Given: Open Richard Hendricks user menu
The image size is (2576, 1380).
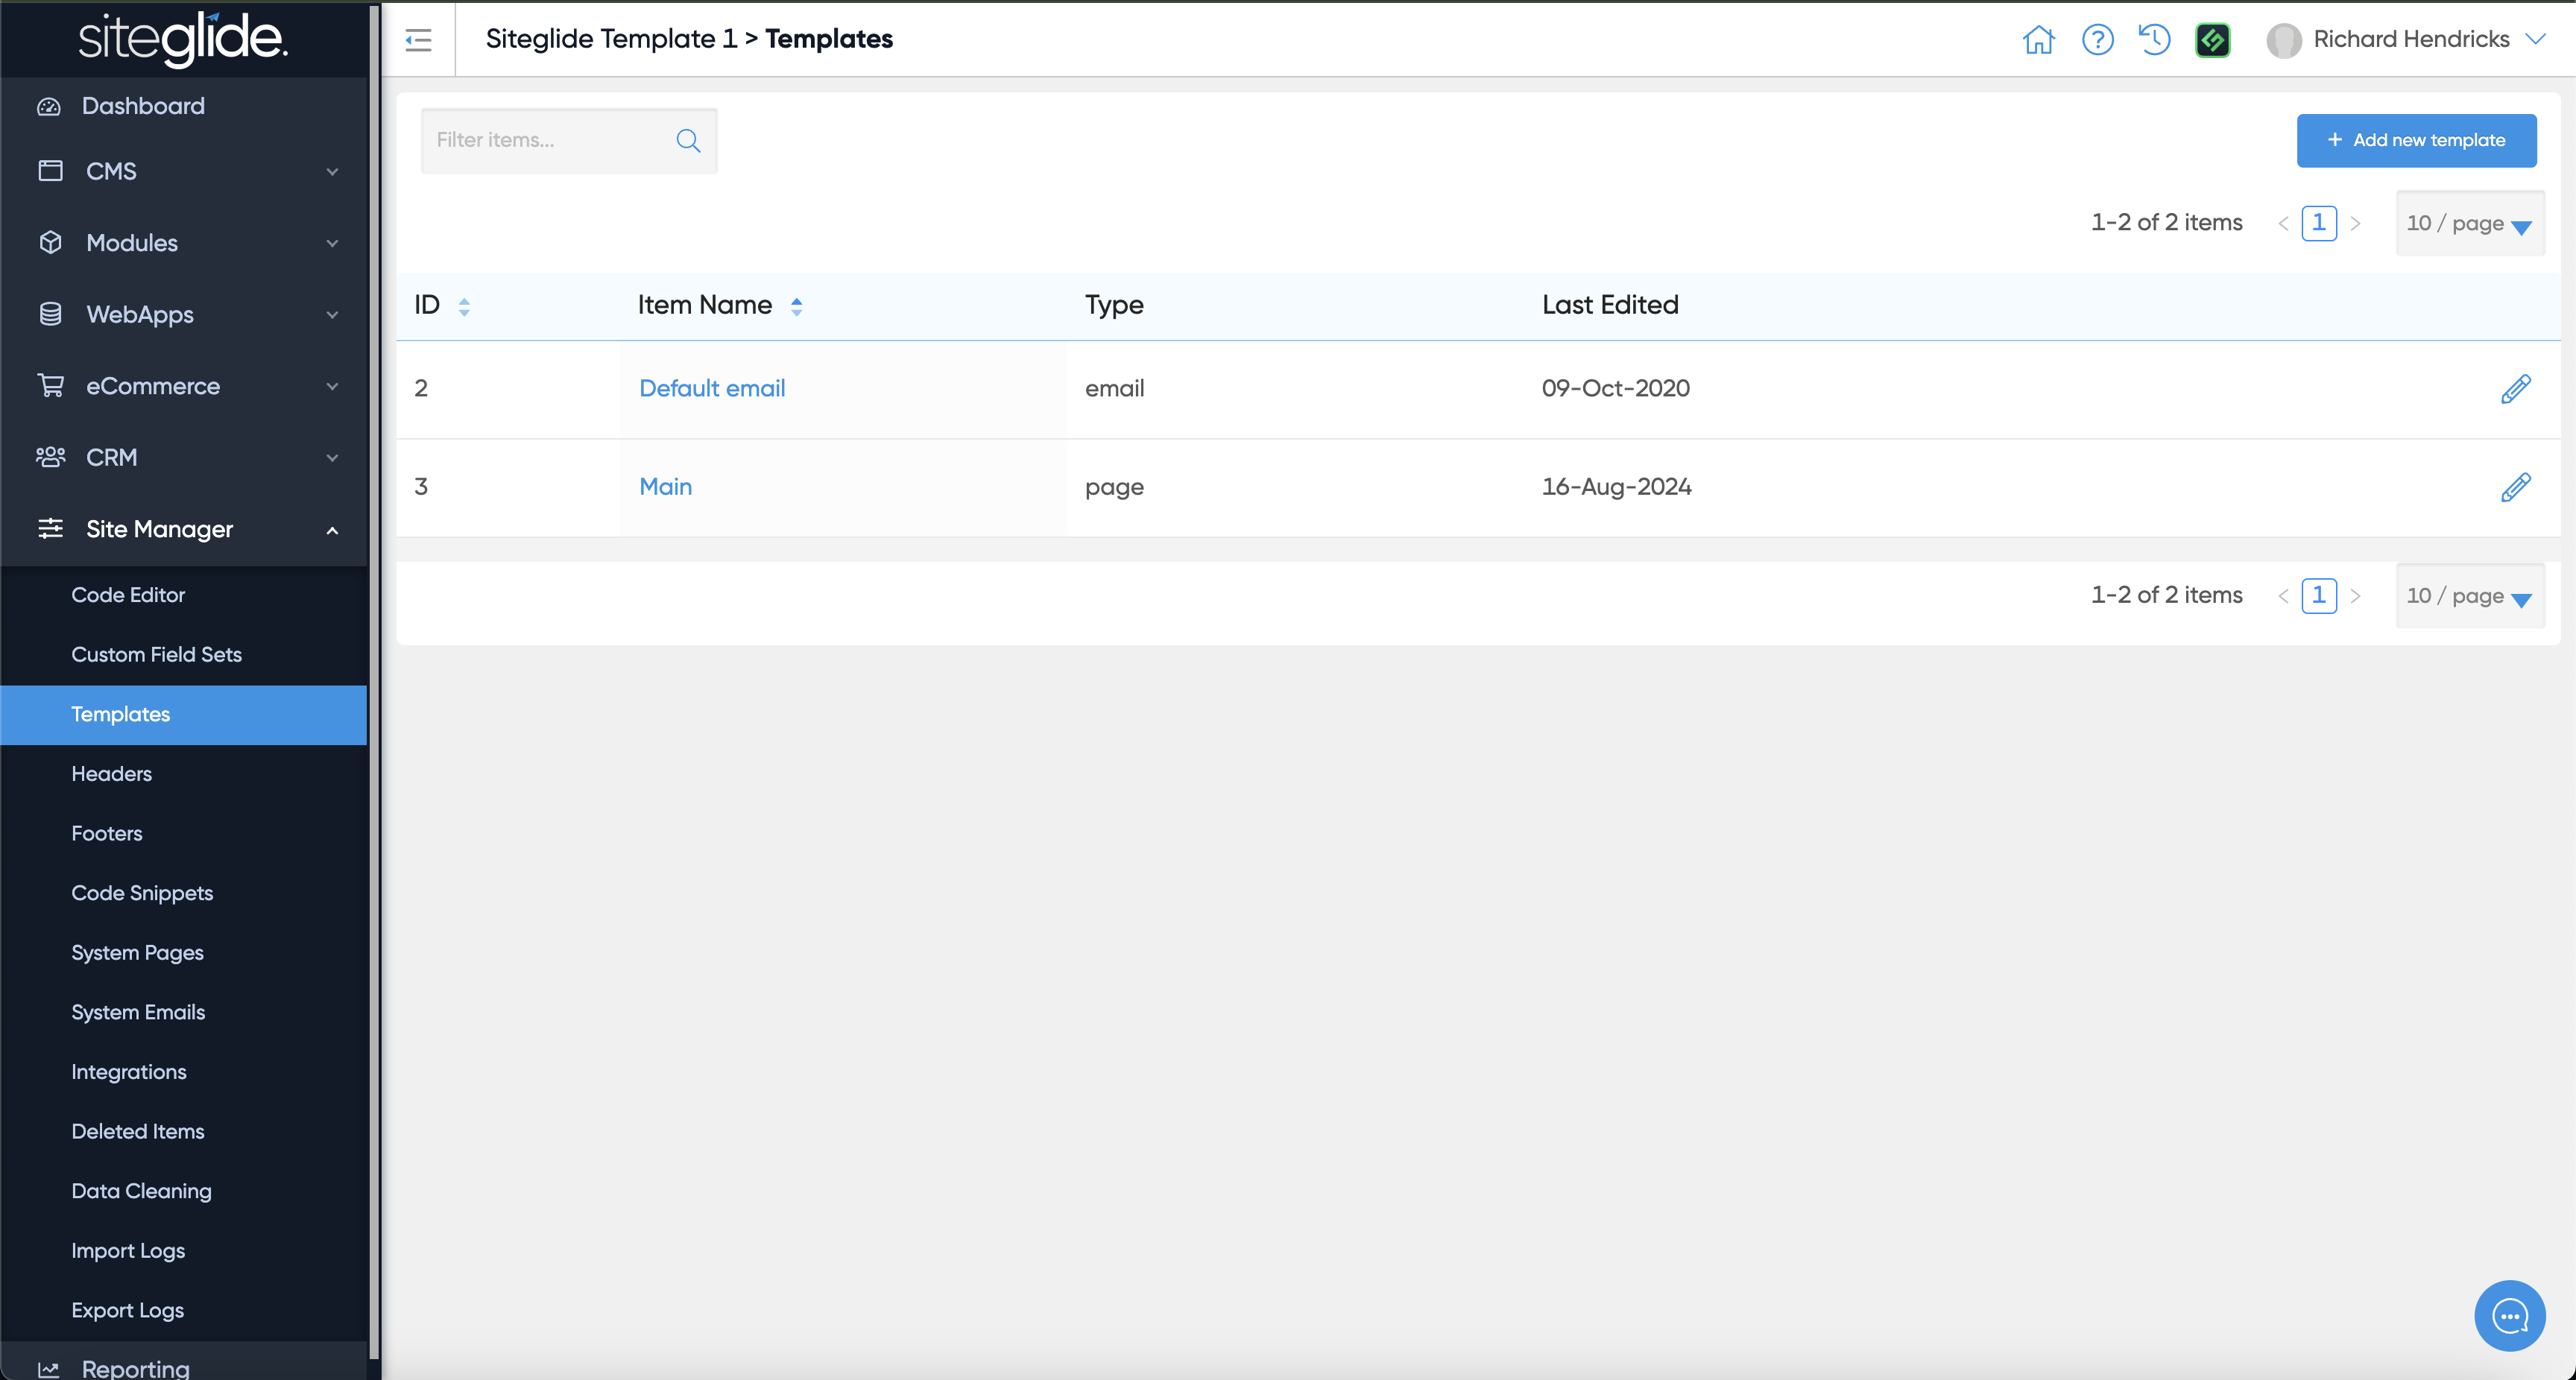Looking at the screenshot, I should pos(2410,40).
